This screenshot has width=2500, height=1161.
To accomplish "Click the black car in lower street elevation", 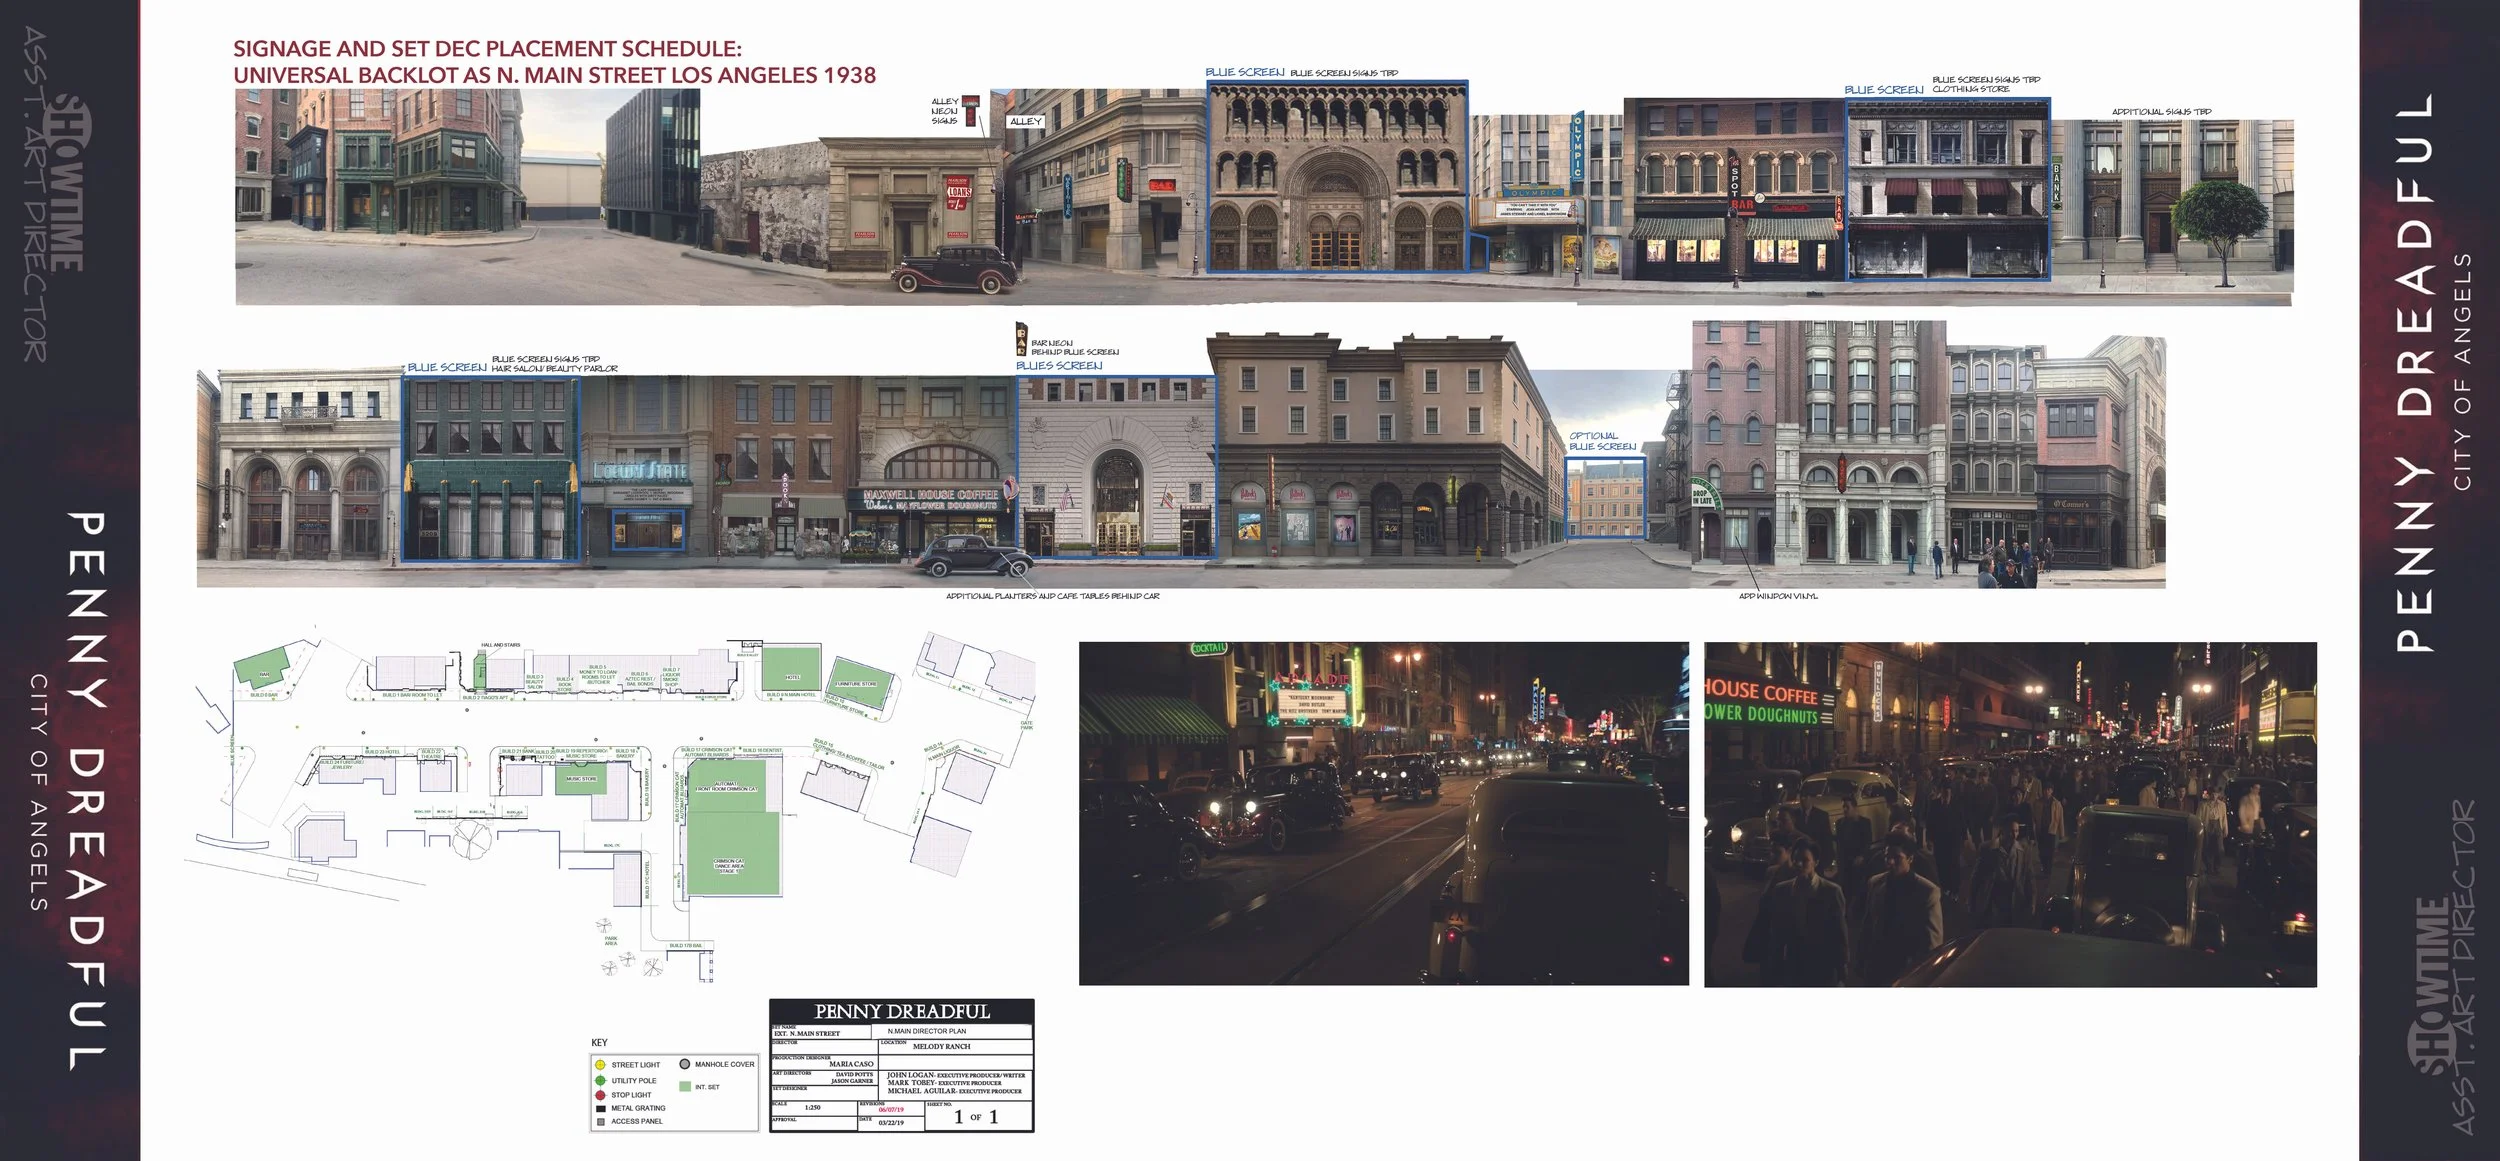I will 976,556.
